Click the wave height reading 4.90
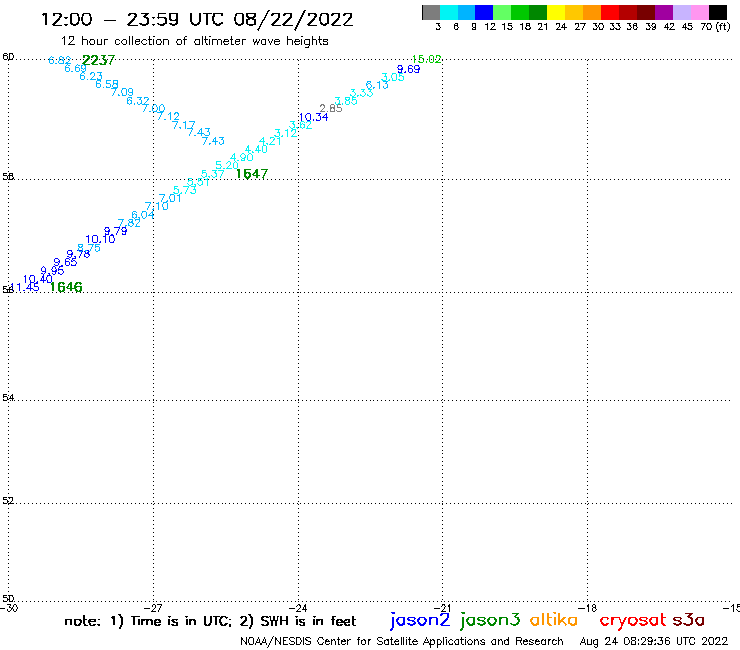The width and height of the screenshot is (740, 650). click(242, 158)
